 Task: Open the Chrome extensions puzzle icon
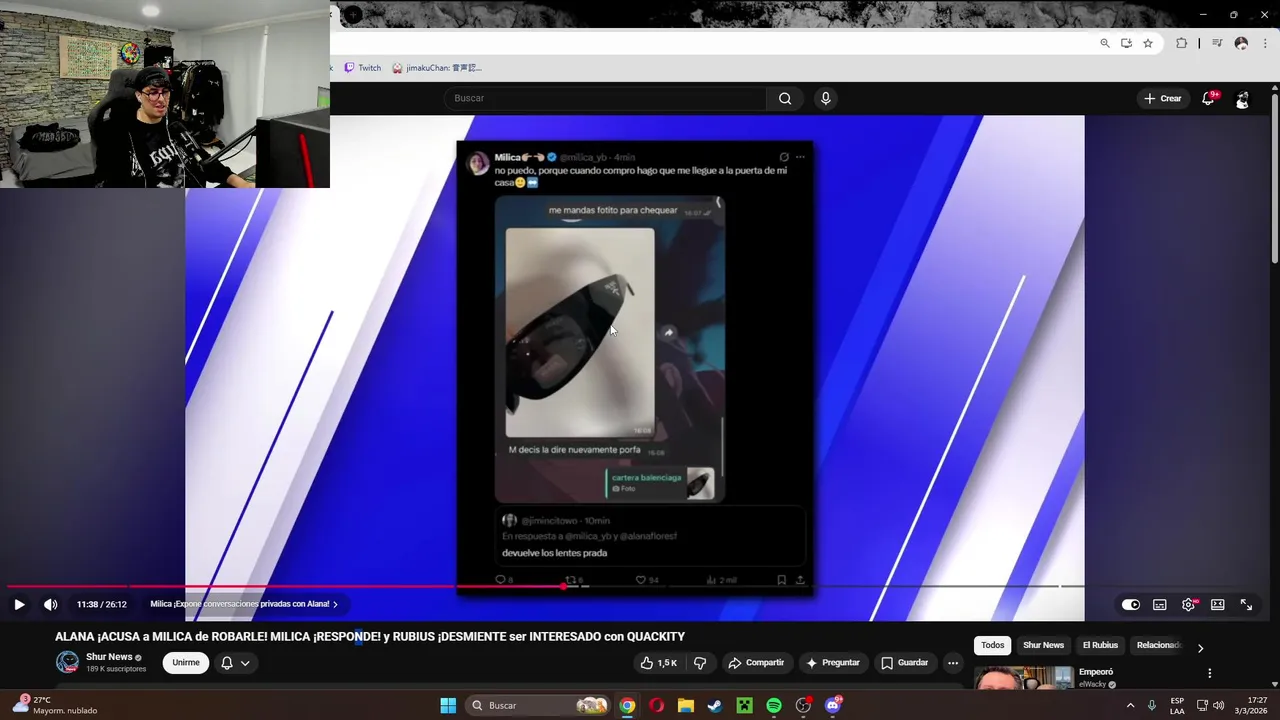1181,43
